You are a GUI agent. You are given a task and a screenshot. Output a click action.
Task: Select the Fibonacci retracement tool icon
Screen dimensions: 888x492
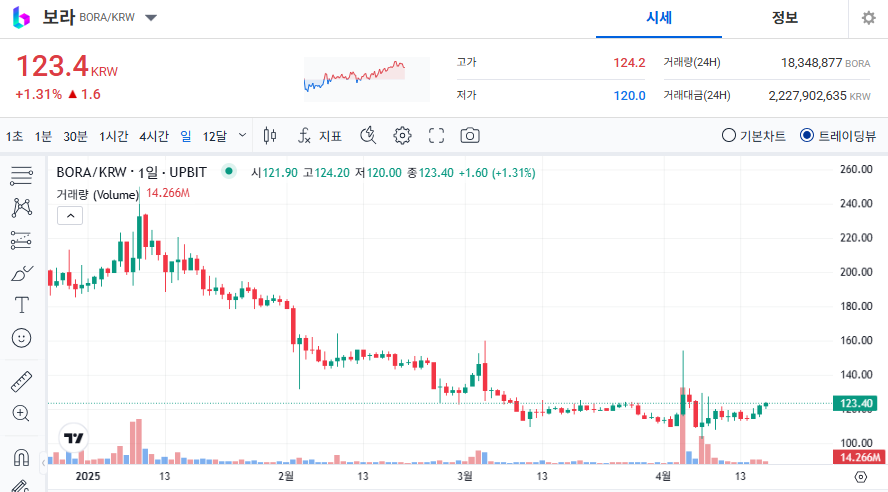22,241
